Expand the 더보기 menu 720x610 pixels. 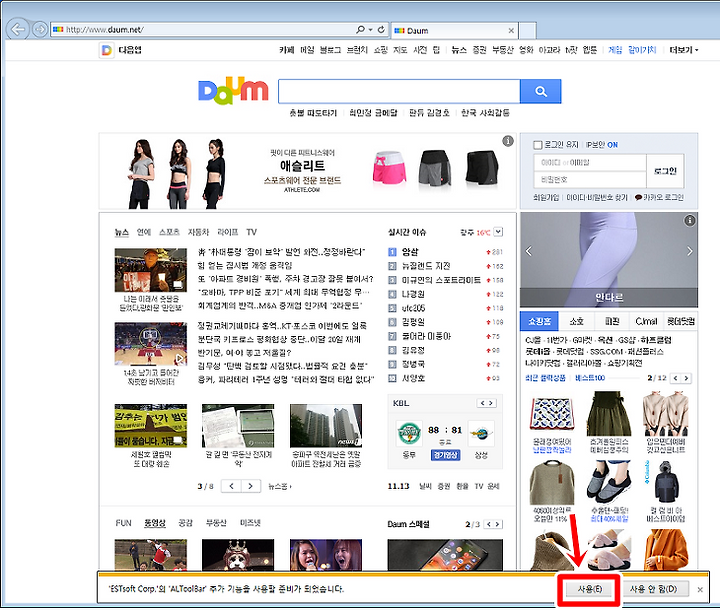click(x=683, y=50)
